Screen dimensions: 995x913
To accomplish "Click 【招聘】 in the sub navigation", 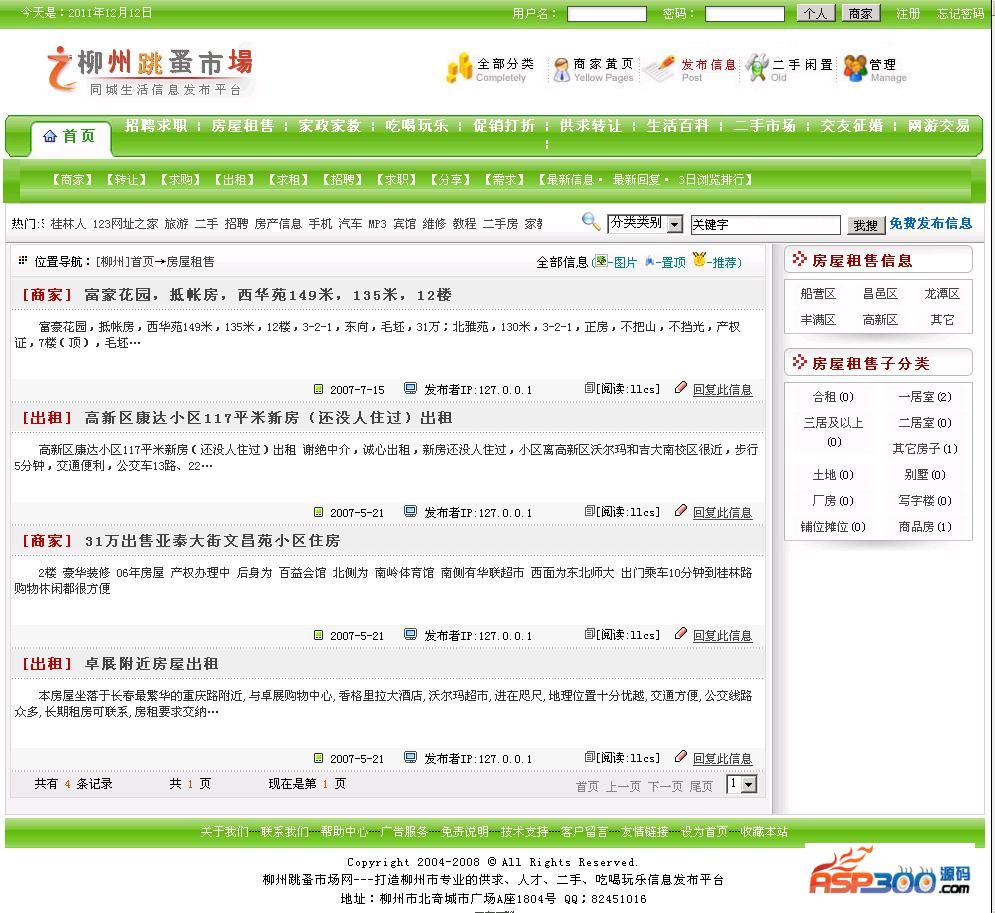I will (x=342, y=180).
